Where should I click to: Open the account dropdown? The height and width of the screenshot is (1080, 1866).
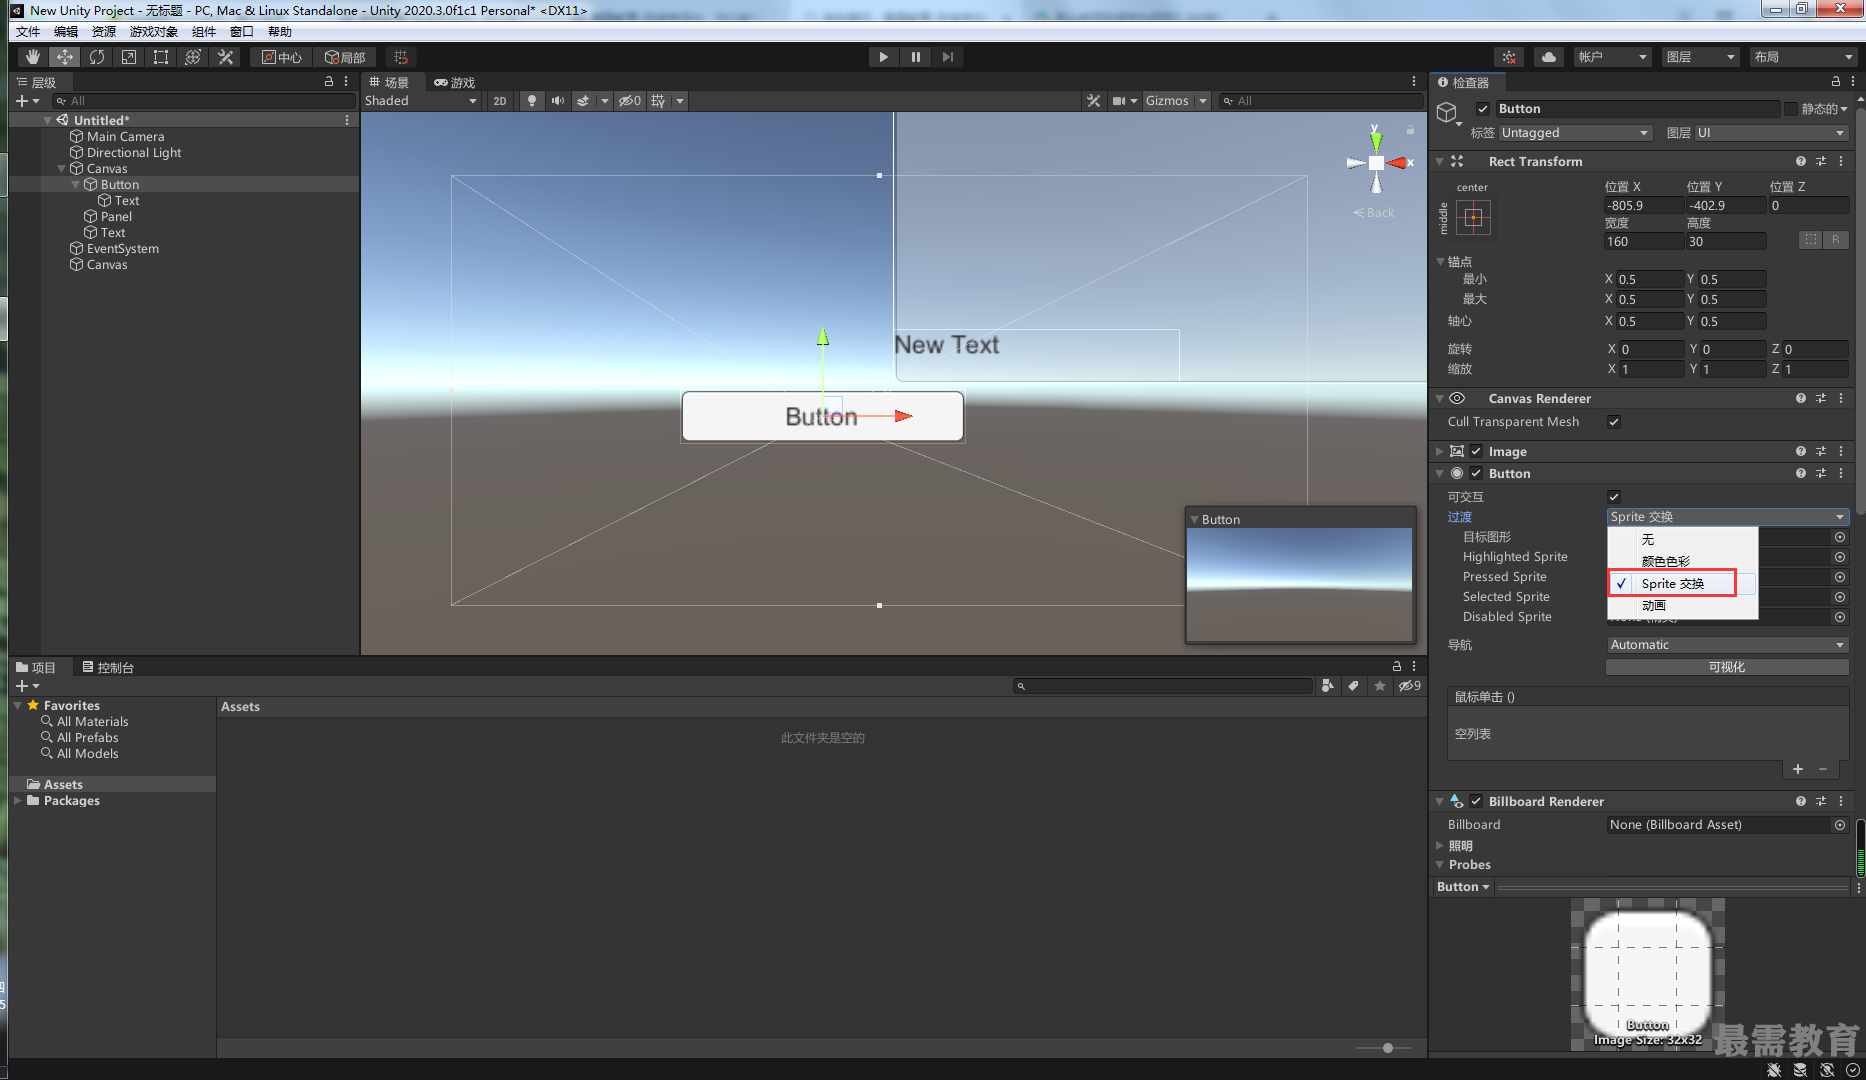pos(1612,57)
